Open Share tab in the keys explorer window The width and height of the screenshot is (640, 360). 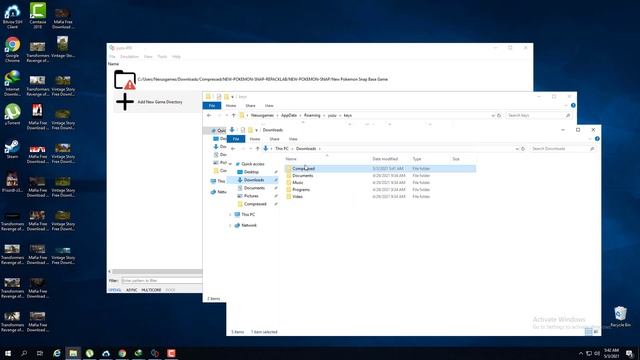pos(250,106)
